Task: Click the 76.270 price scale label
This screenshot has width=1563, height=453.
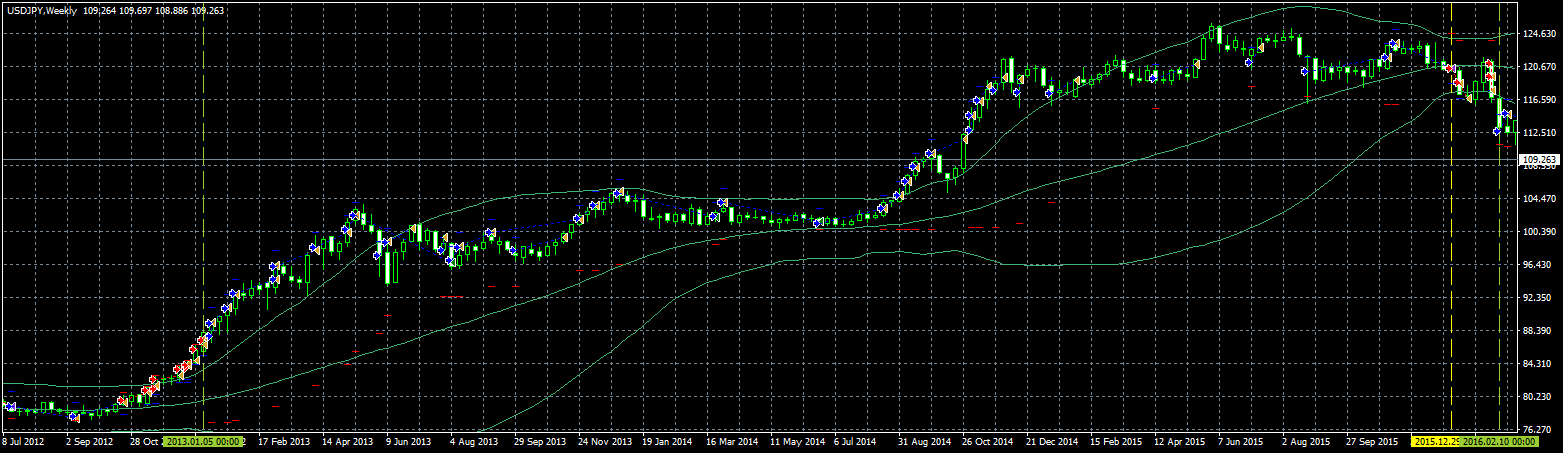Action: pos(1539,429)
